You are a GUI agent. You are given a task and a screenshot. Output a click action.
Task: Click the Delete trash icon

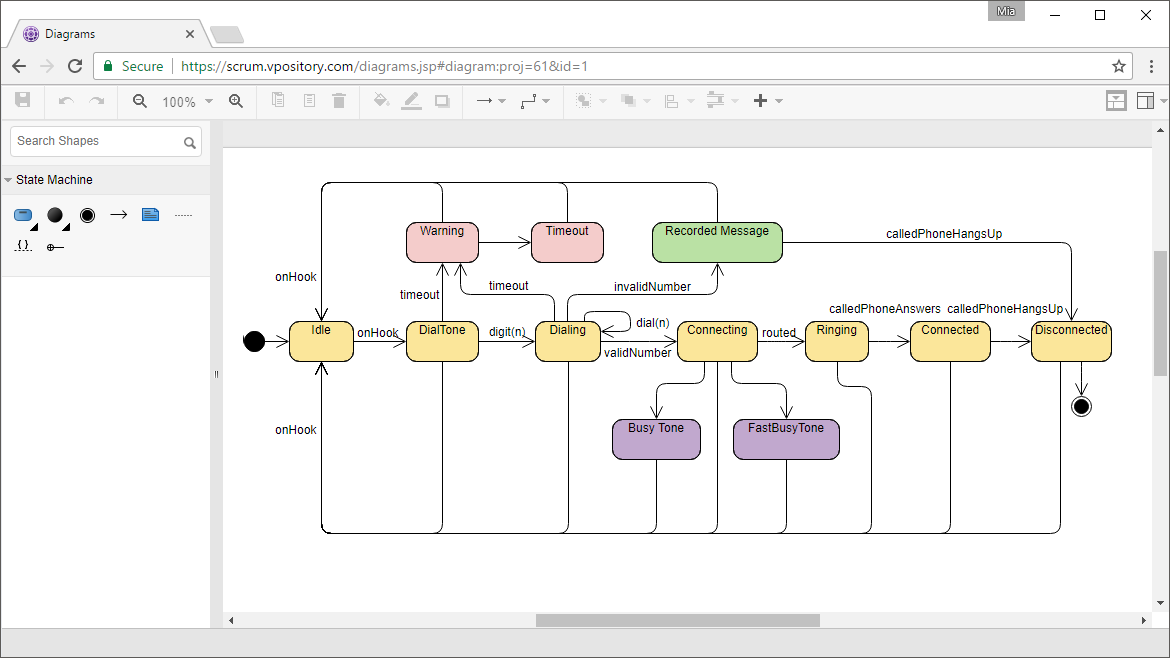339,100
